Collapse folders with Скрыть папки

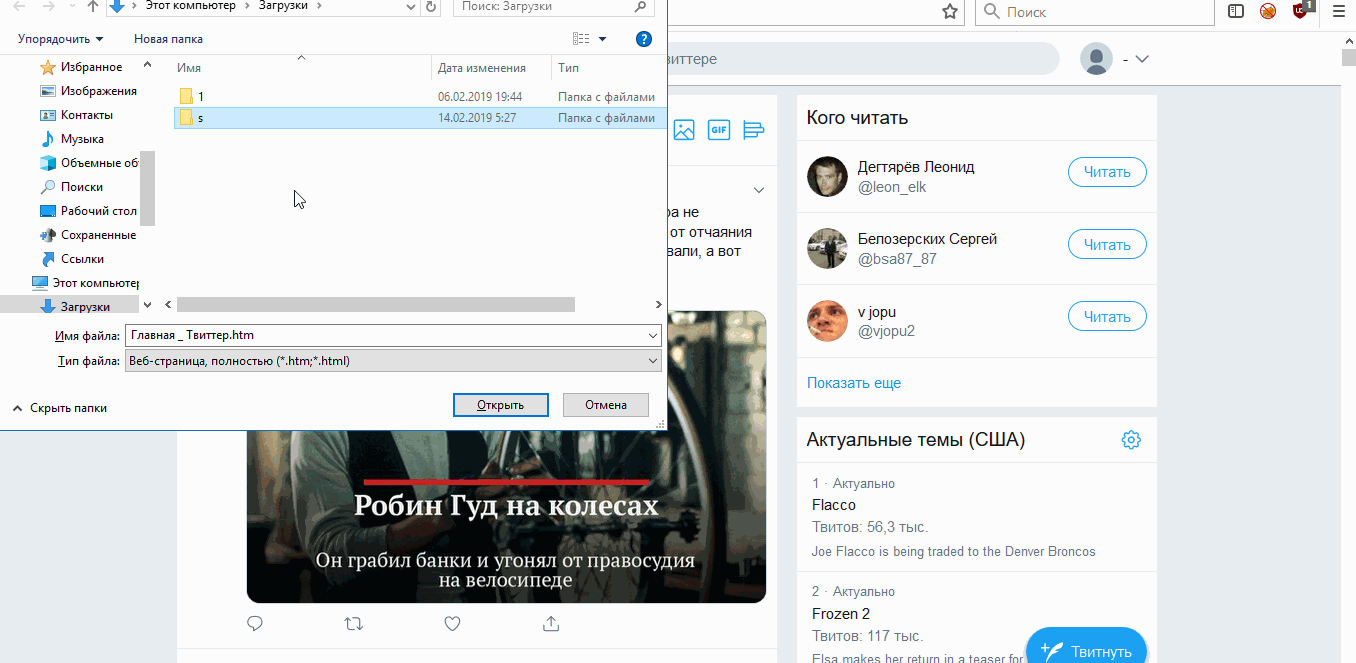(x=59, y=408)
